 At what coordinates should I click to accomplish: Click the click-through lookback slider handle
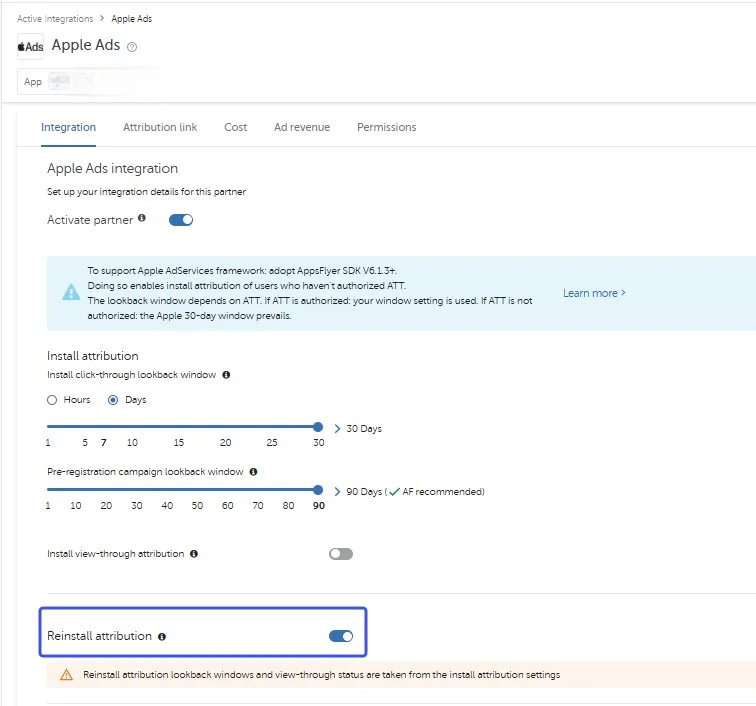click(x=318, y=427)
